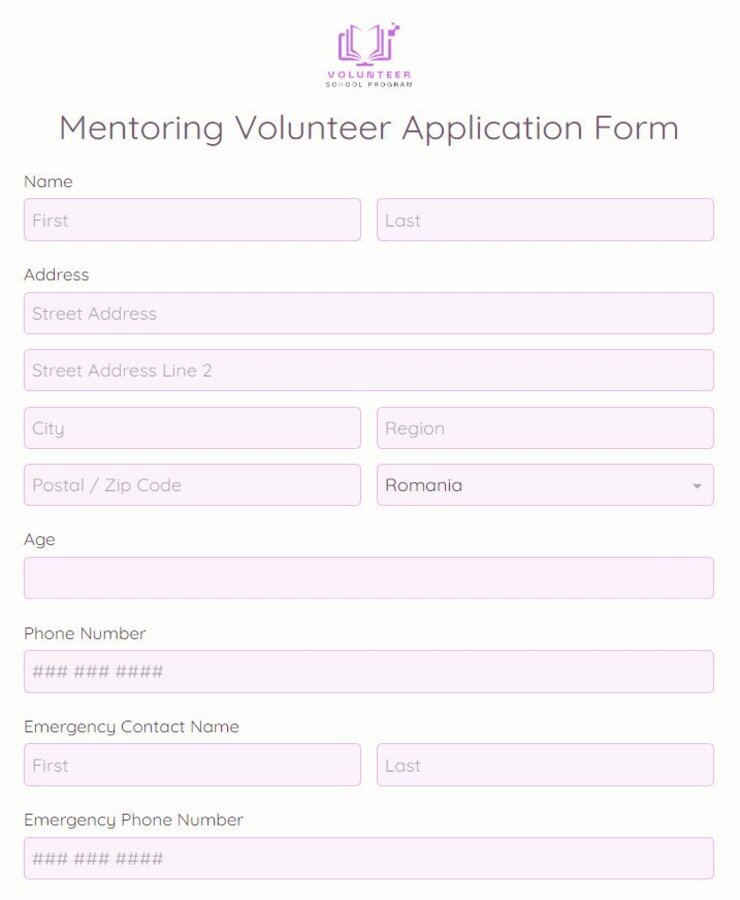The image size is (740, 900).
Task: Click the First name input field
Action: [x=191, y=220]
